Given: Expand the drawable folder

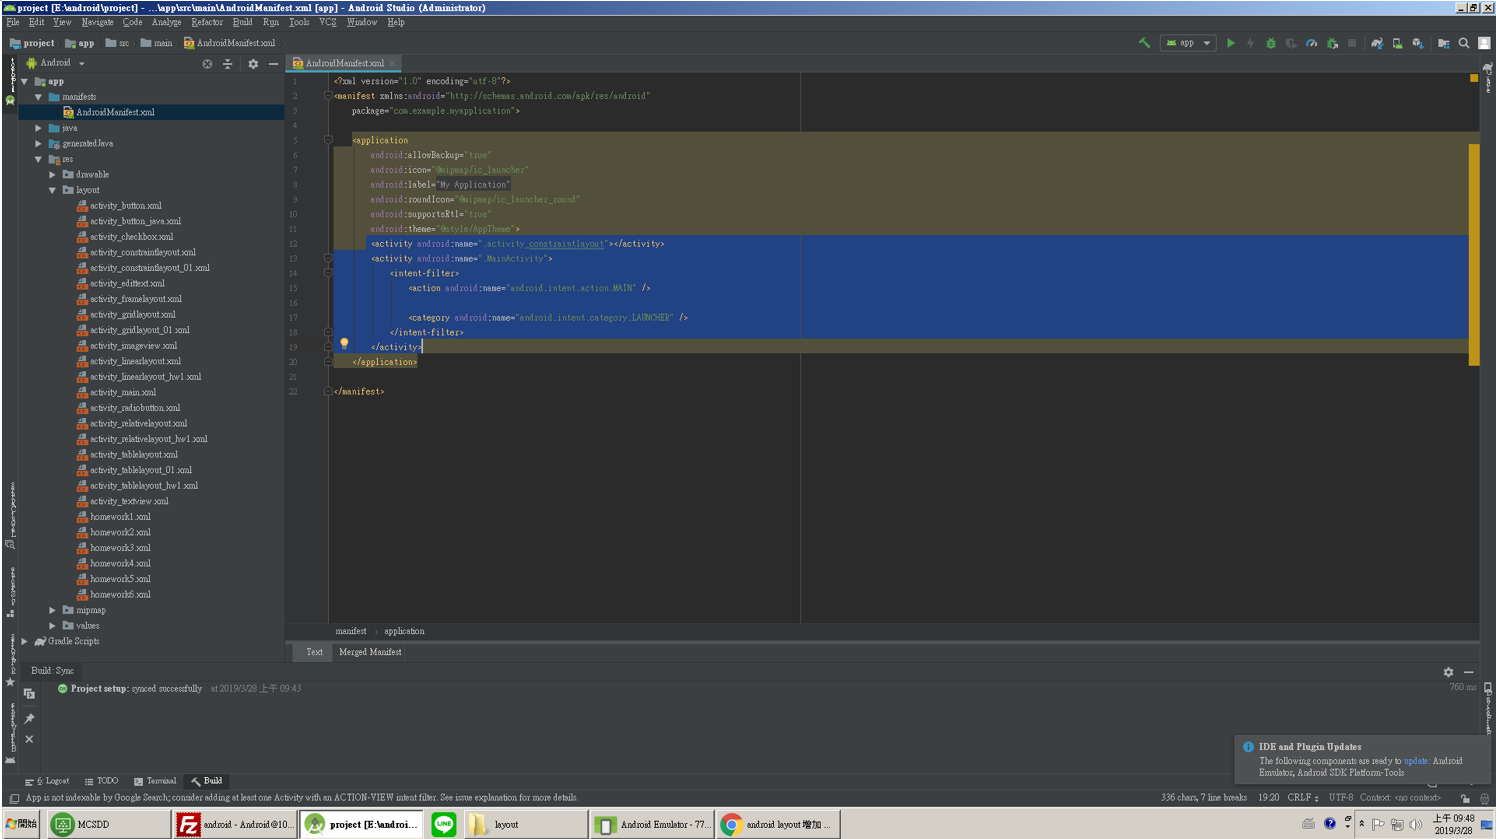Looking at the screenshot, I should pos(52,174).
